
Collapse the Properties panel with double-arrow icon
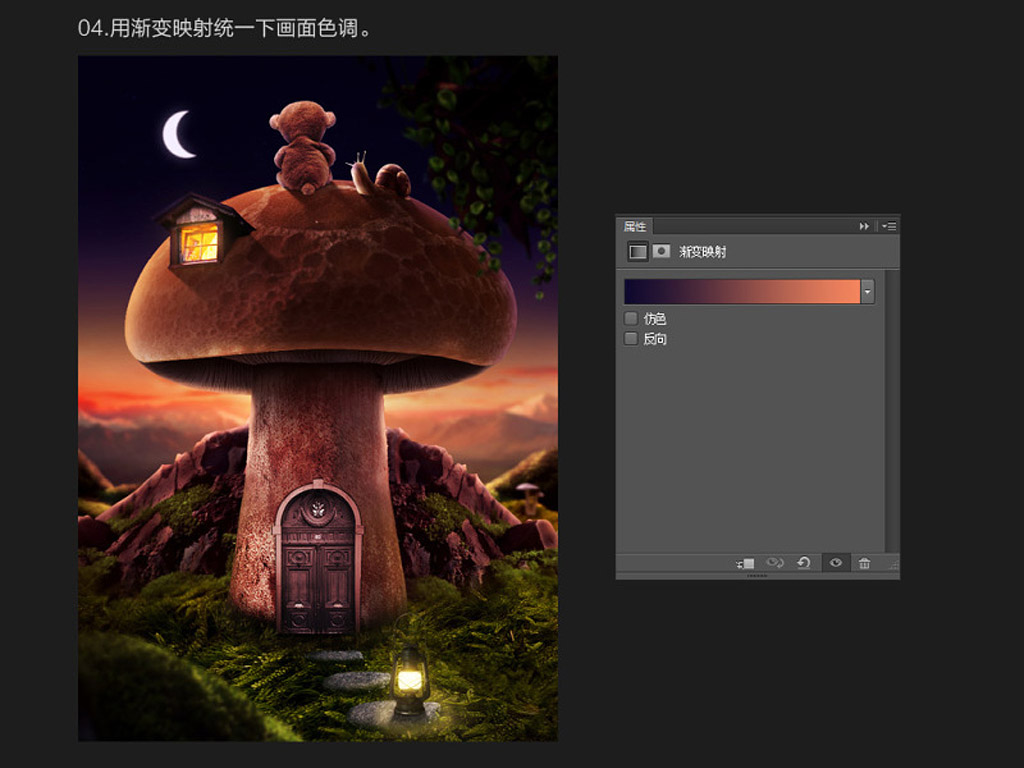coord(864,226)
